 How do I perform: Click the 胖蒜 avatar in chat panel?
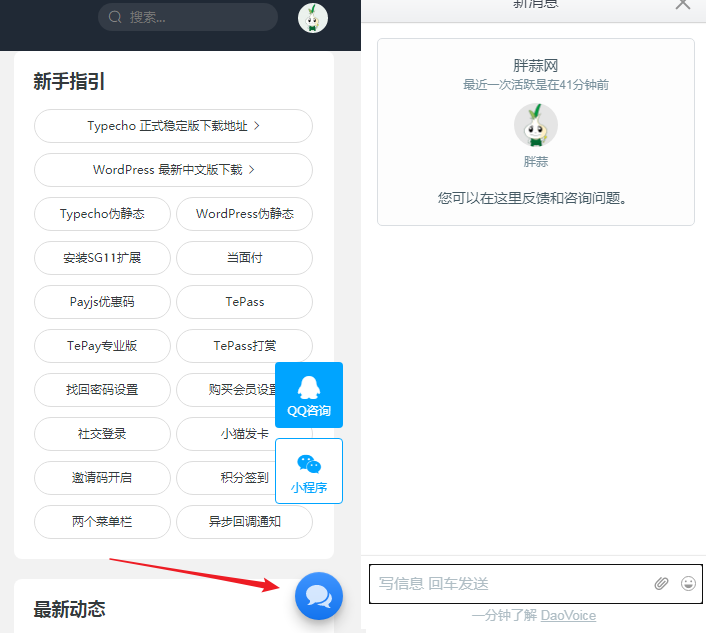coord(535,125)
